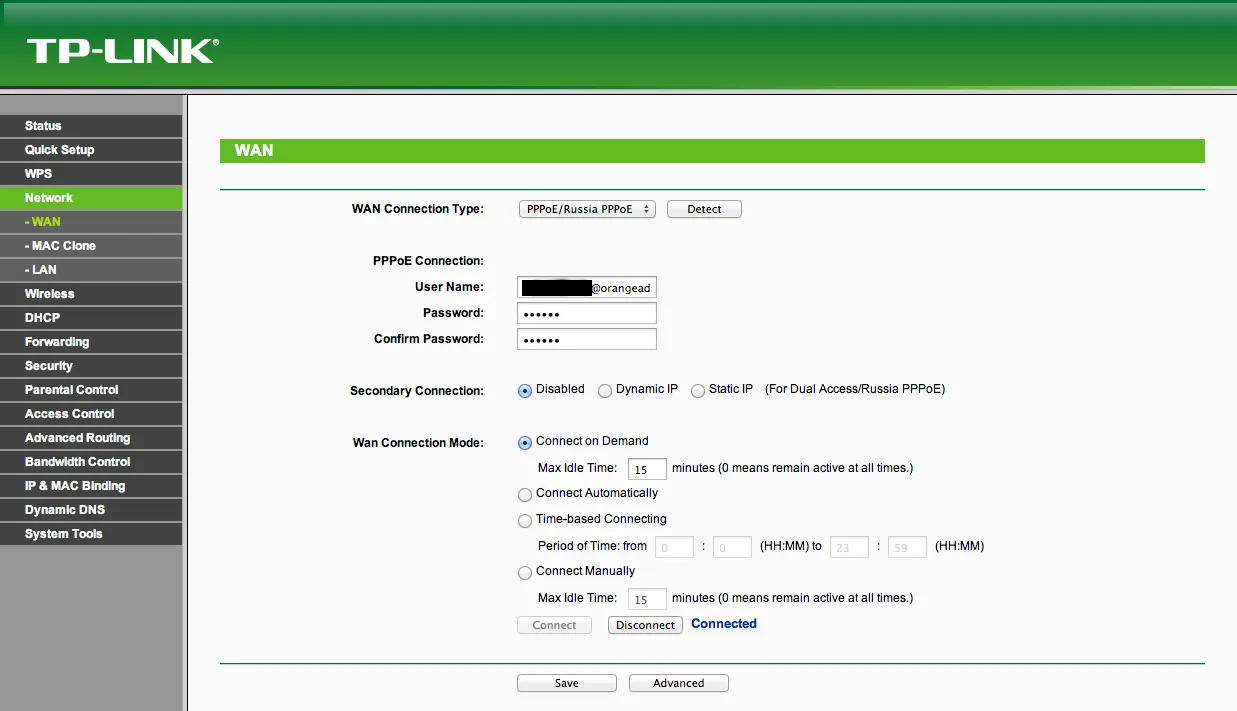The image size is (1237, 711).
Task: Click the Disconnect button
Action: pos(645,624)
